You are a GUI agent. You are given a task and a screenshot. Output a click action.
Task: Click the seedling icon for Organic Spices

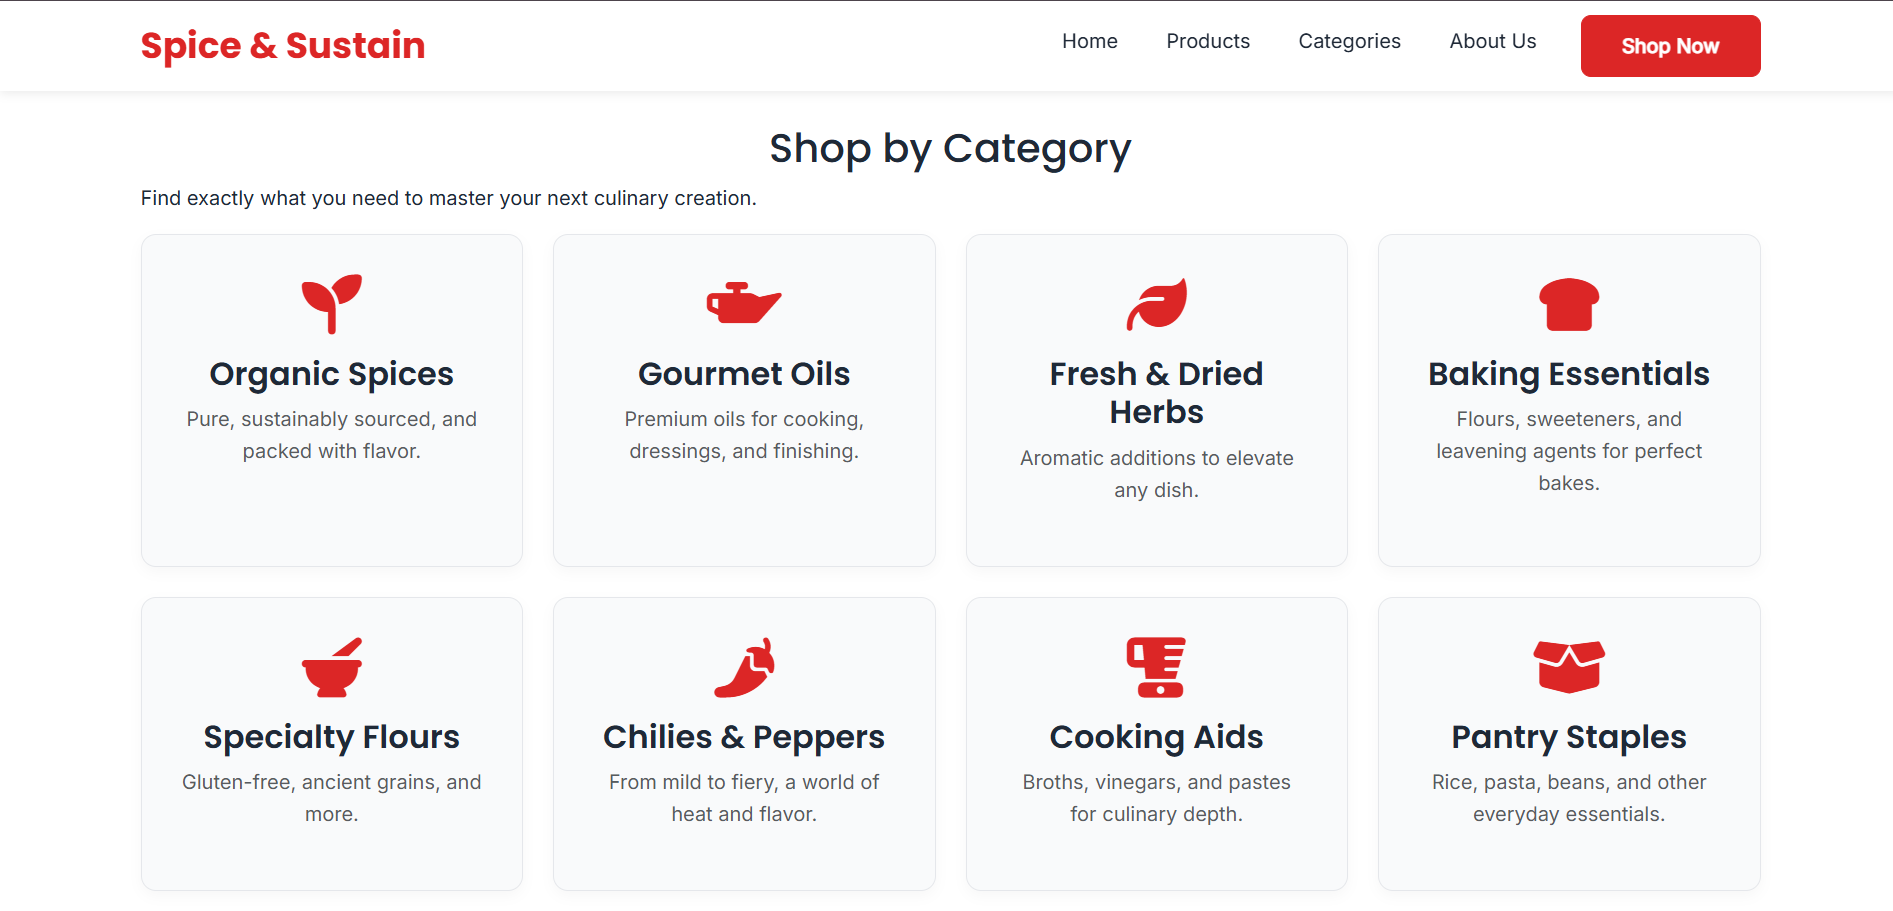(332, 304)
